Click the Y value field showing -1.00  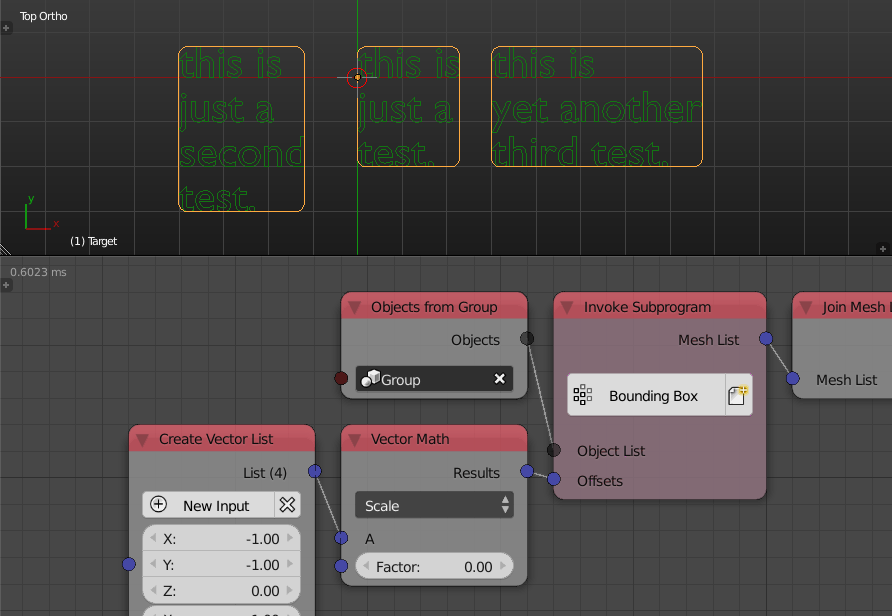pyautogui.click(x=221, y=565)
